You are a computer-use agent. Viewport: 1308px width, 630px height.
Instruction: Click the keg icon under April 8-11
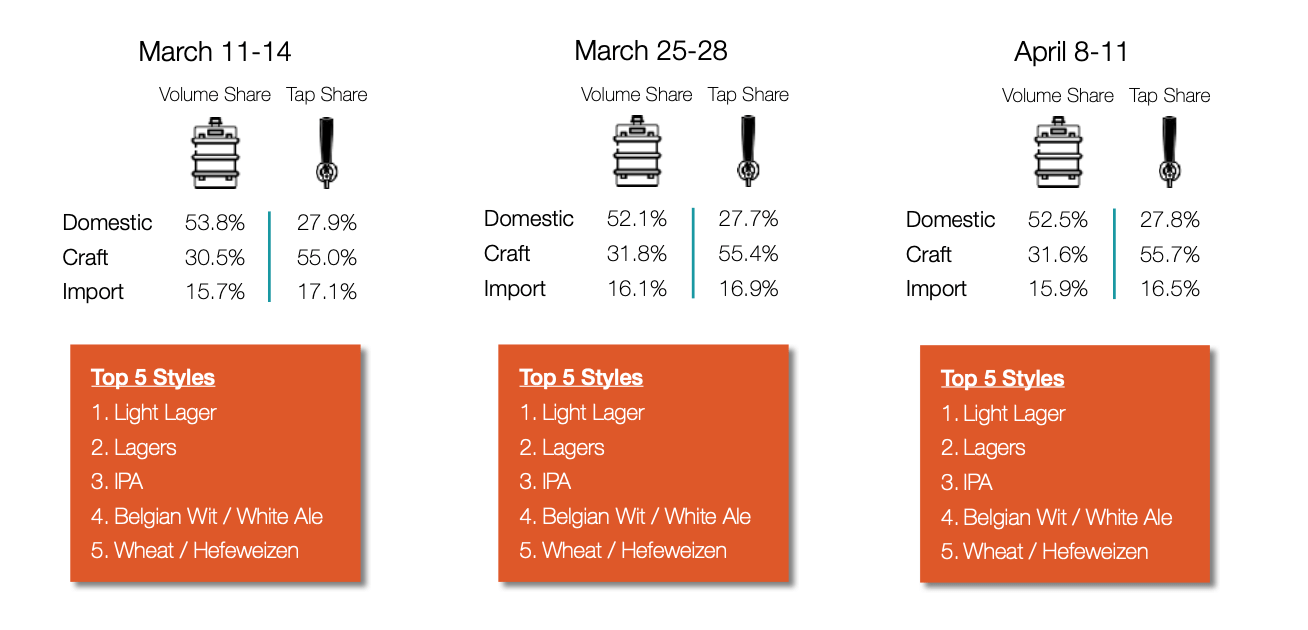pyautogui.click(x=1061, y=153)
